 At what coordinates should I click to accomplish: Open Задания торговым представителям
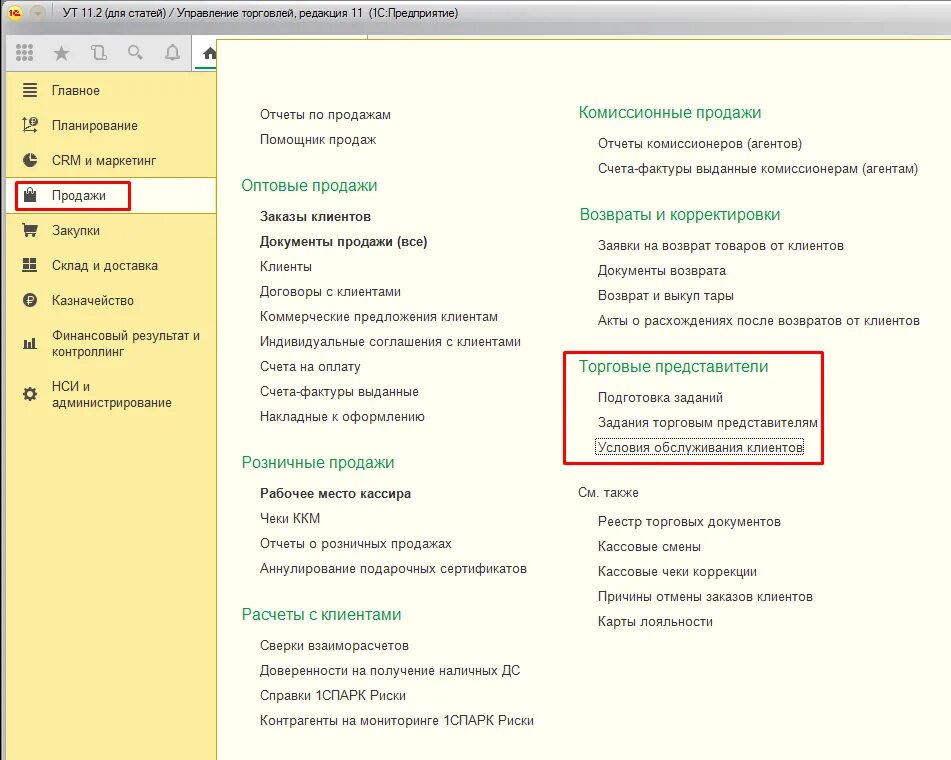click(708, 422)
